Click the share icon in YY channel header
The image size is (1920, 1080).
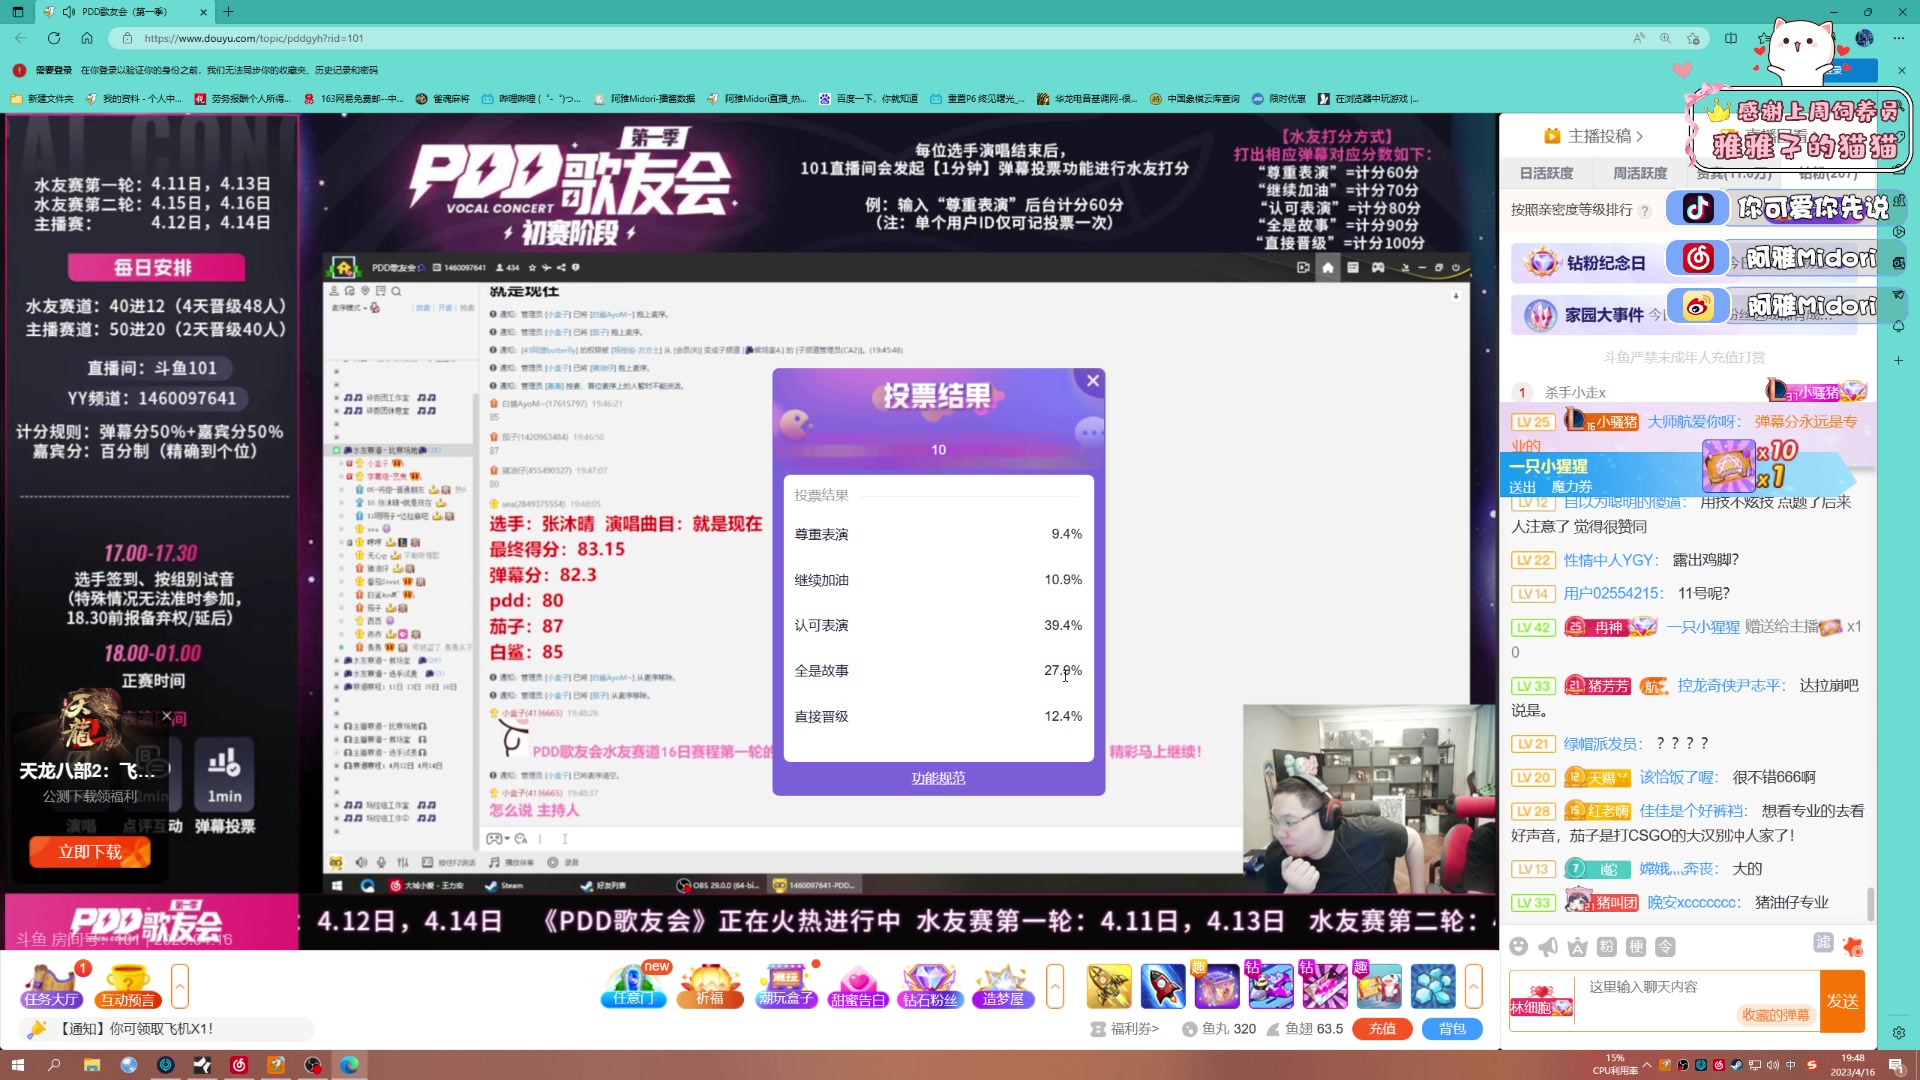pos(560,268)
